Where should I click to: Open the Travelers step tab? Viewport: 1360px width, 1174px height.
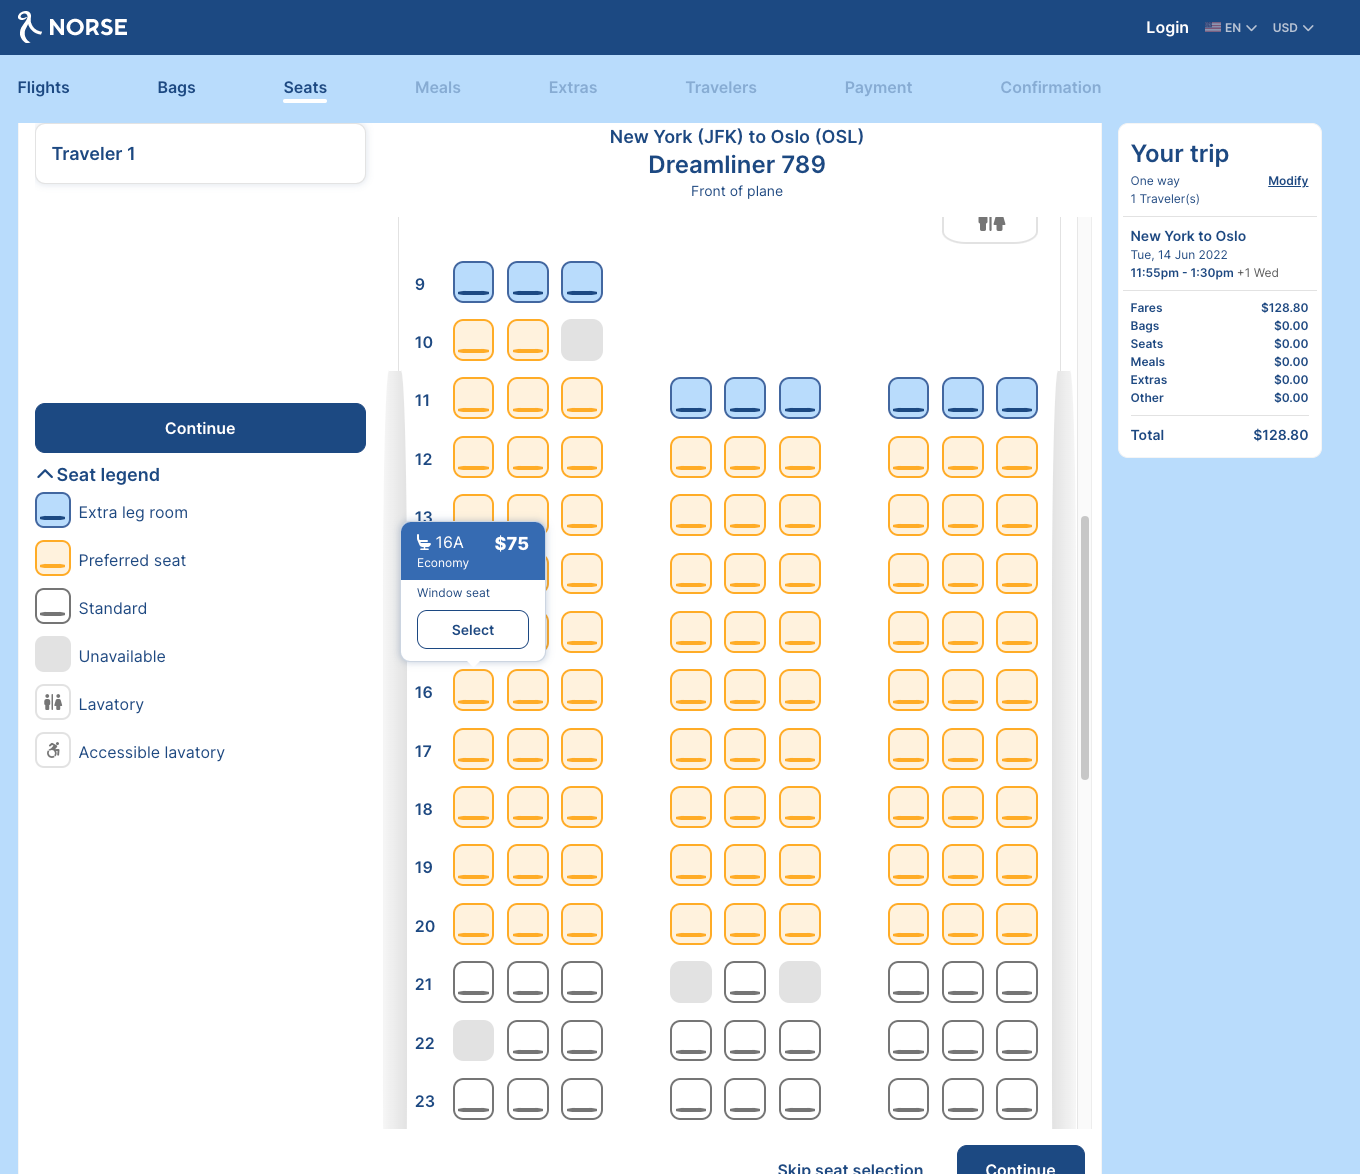click(721, 88)
